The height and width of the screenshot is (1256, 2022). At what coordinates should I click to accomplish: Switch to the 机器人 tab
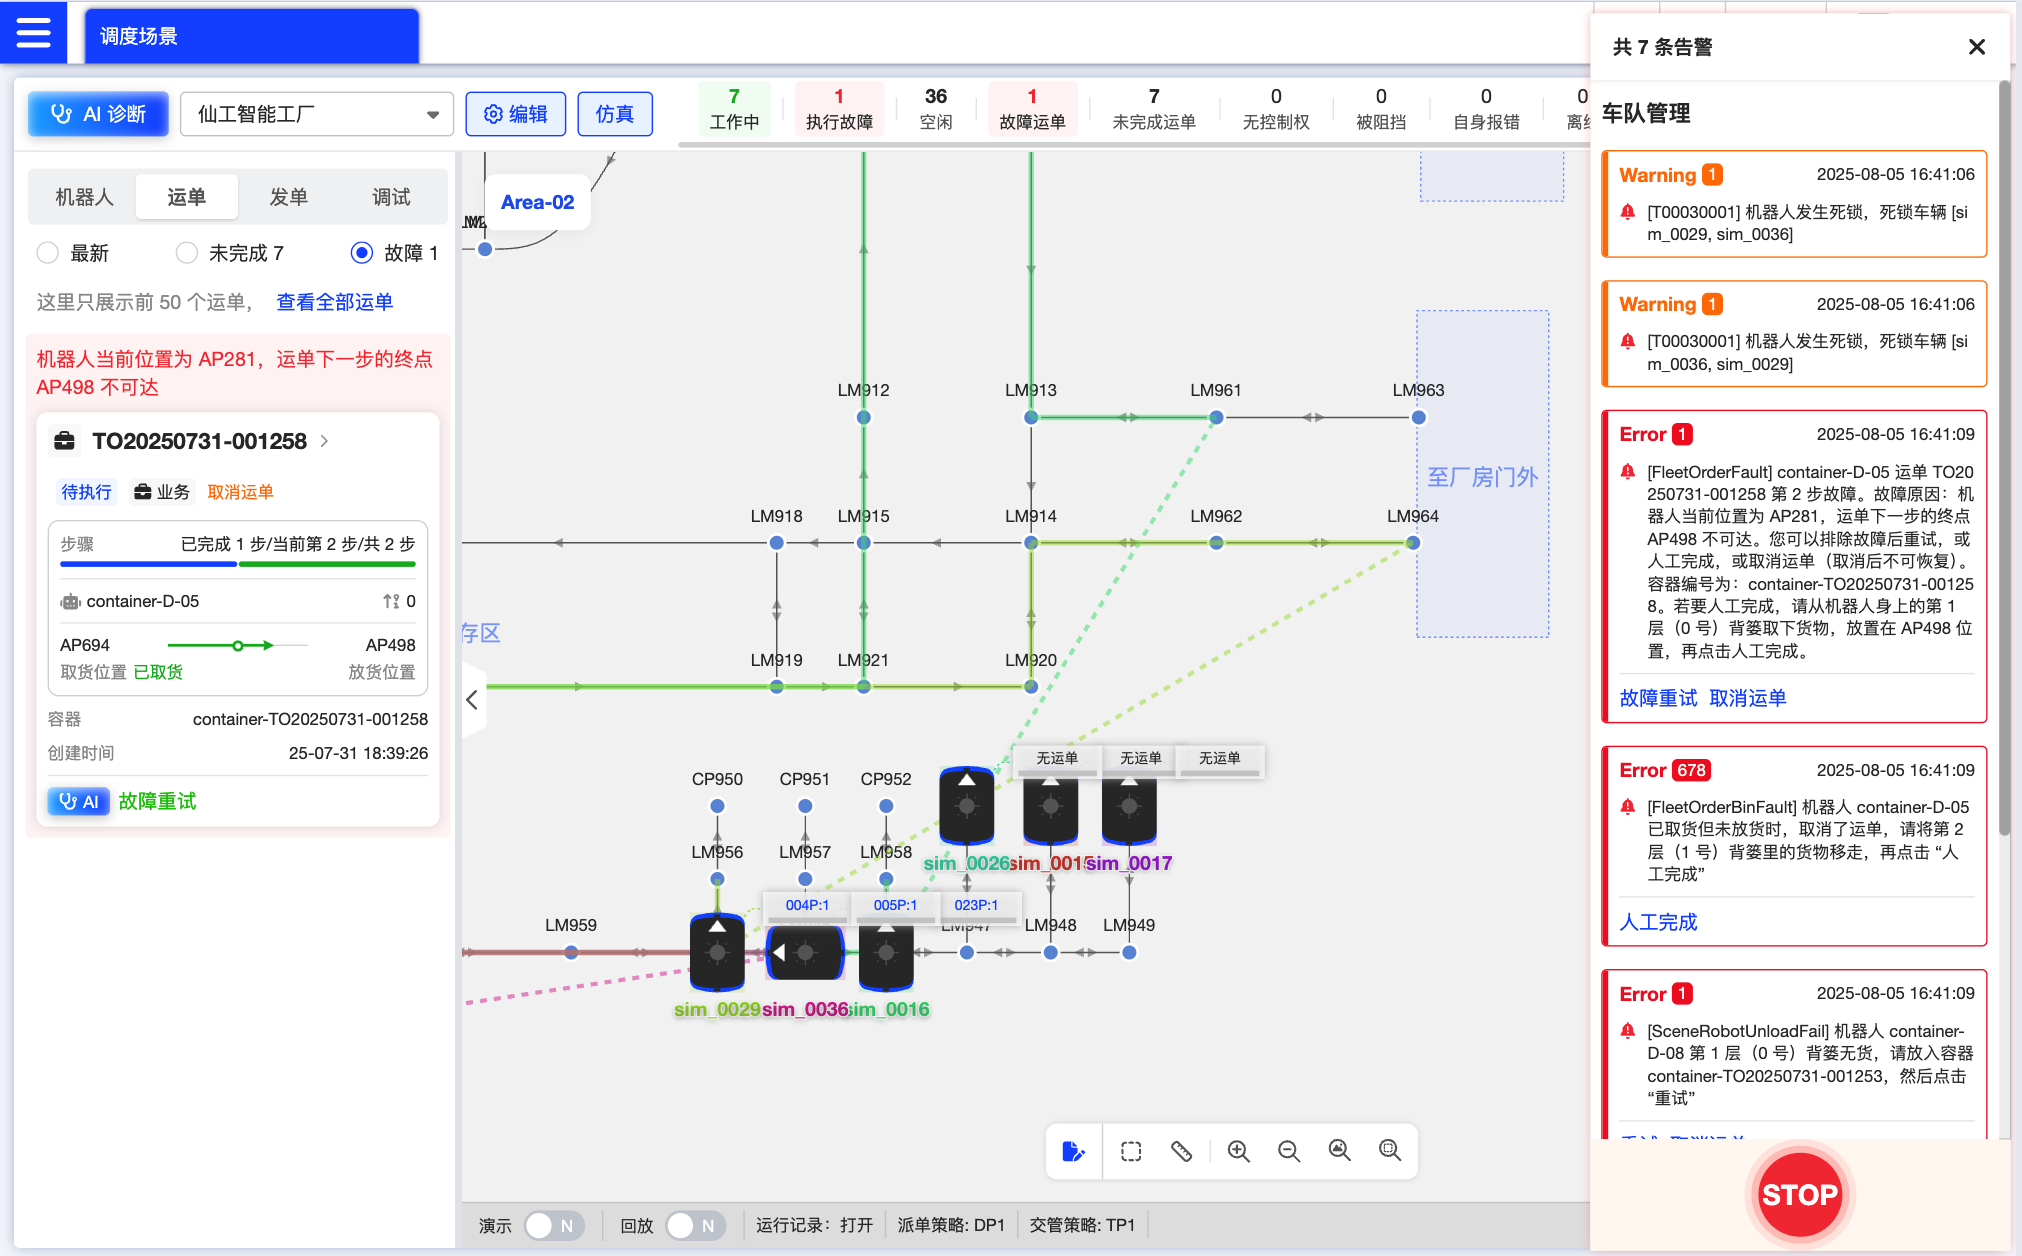tap(84, 197)
